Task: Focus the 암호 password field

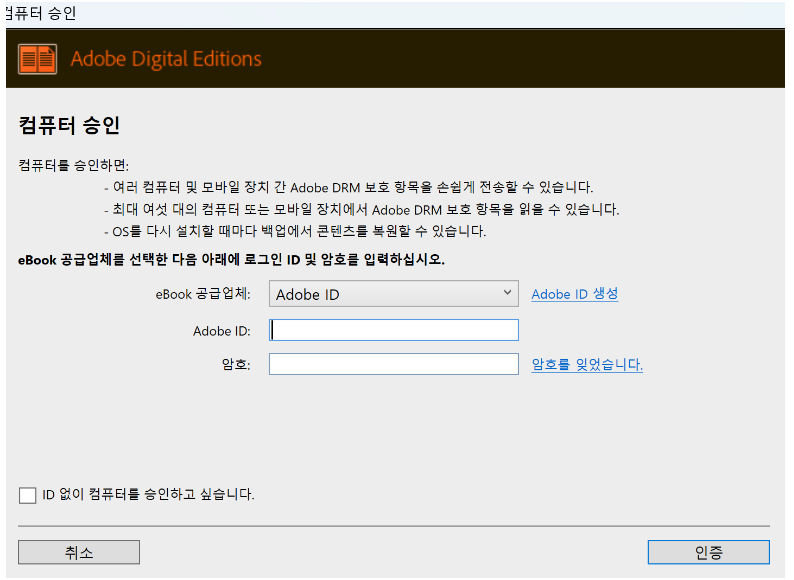Action: pos(393,364)
